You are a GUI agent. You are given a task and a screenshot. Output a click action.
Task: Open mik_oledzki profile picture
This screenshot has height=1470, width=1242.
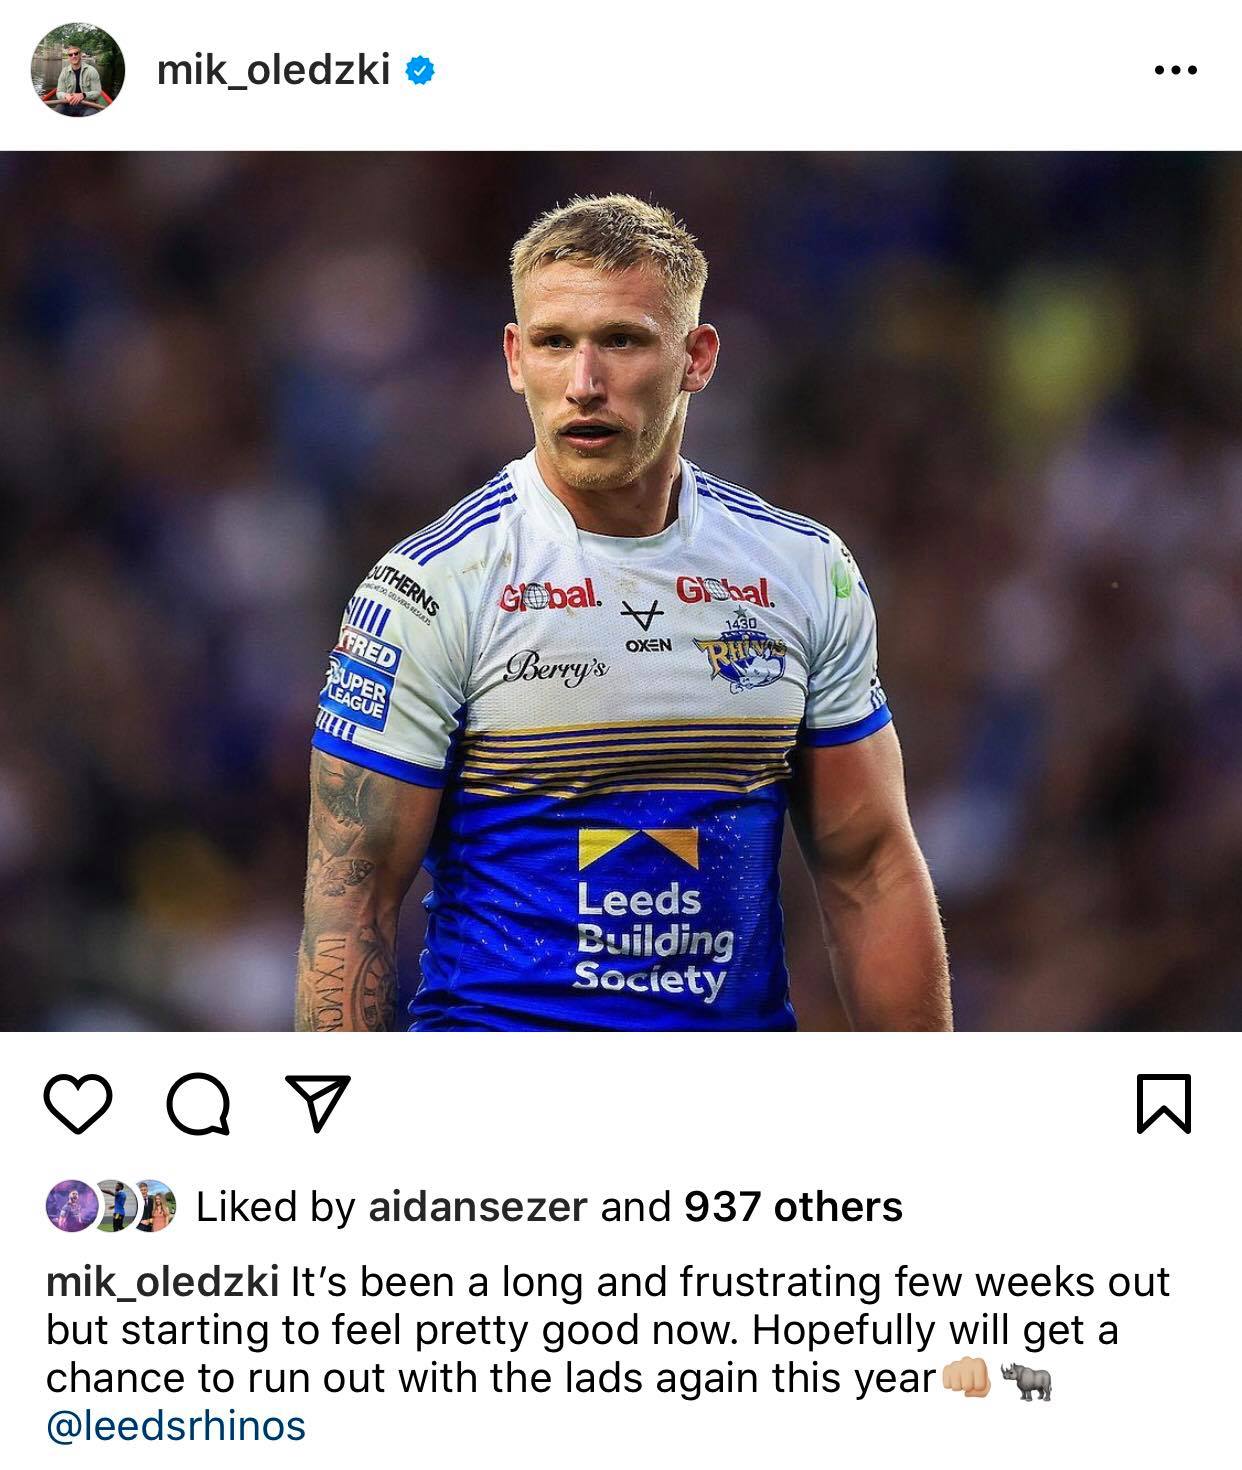78,70
